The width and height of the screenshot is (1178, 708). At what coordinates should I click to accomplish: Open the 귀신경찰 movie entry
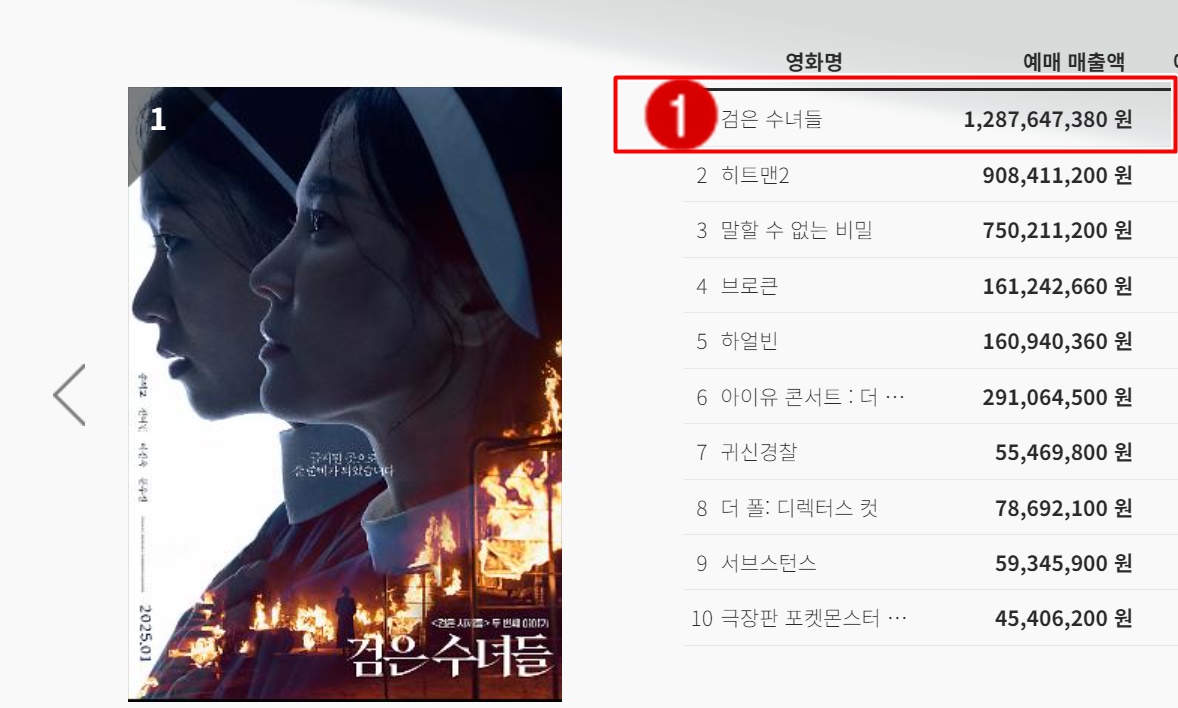pos(759,452)
